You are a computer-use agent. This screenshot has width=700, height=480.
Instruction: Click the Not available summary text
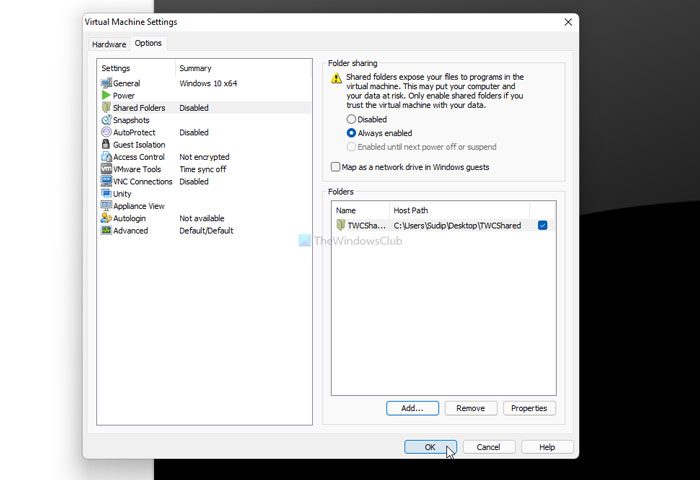[202, 218]
